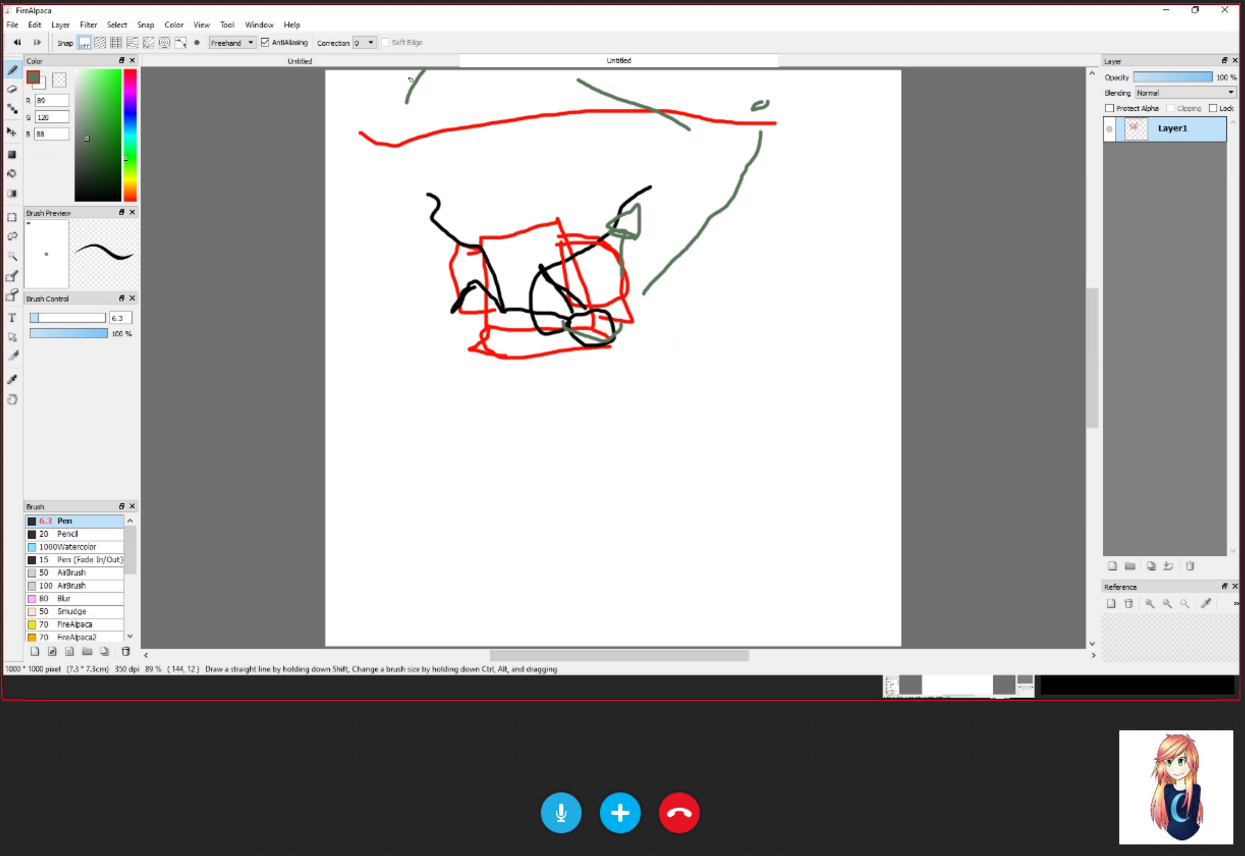Image resolution: width=1245 pixels, height=856 pixels.
Task: Select the Gradient tool
Action: pyautogui.click(x=12, y=193)
